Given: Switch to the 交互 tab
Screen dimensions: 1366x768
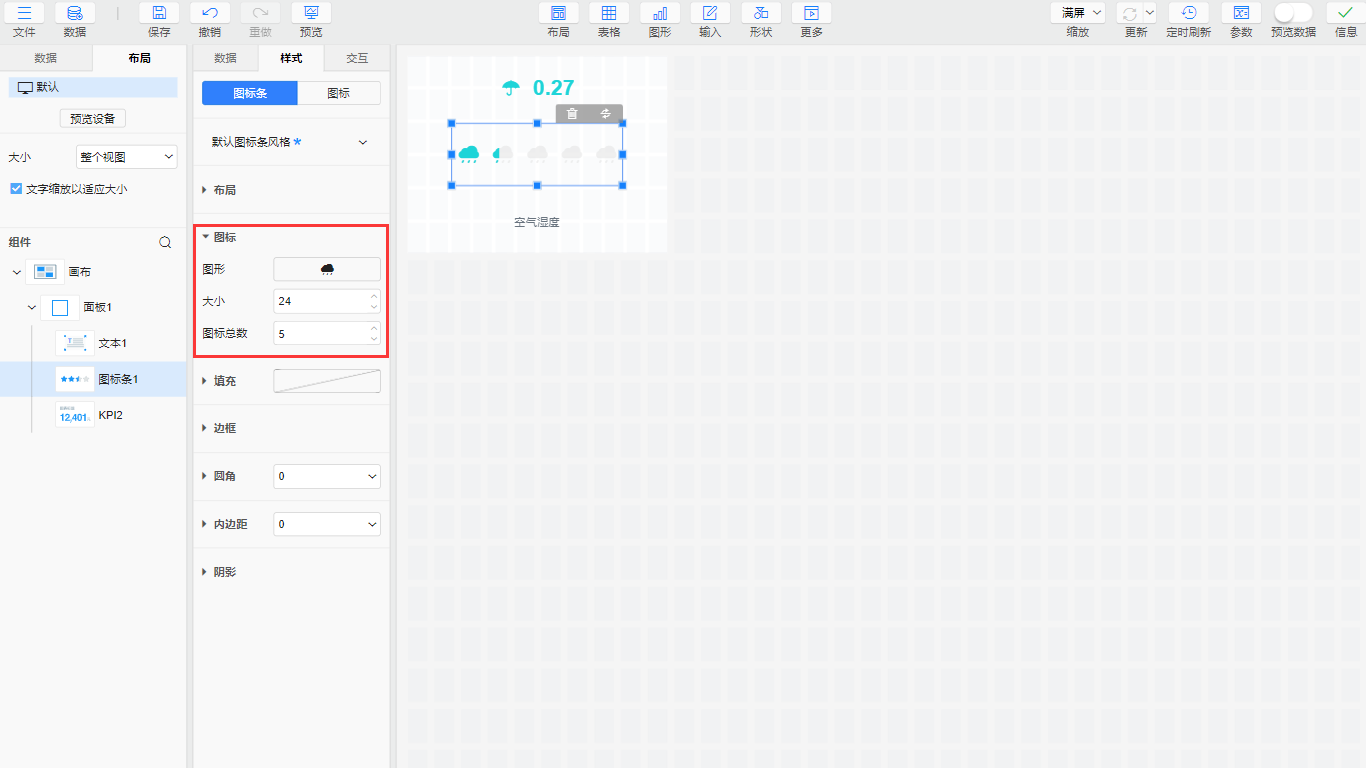Looking at the screenshot, I should 357,58.
